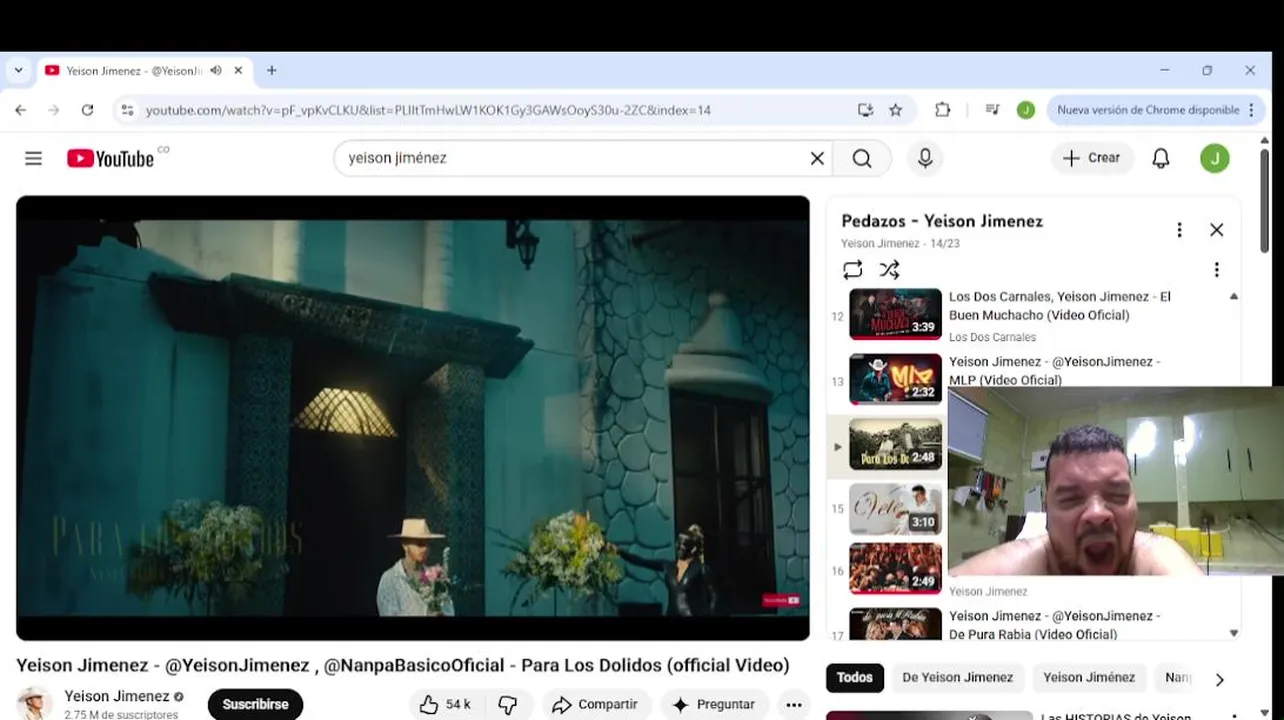Image resolution: width=1284 pixels, height=720 pixels.
Task: Open the tab search dropdown arrow
Action: tap(18, 71)
